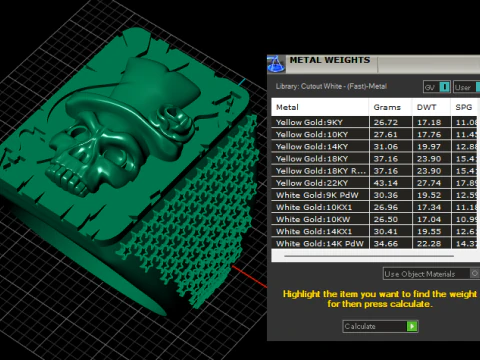Click the METAL WEIGHTS panel title
This screenshot has width=480, height=360.
click(x=330, y=60)
